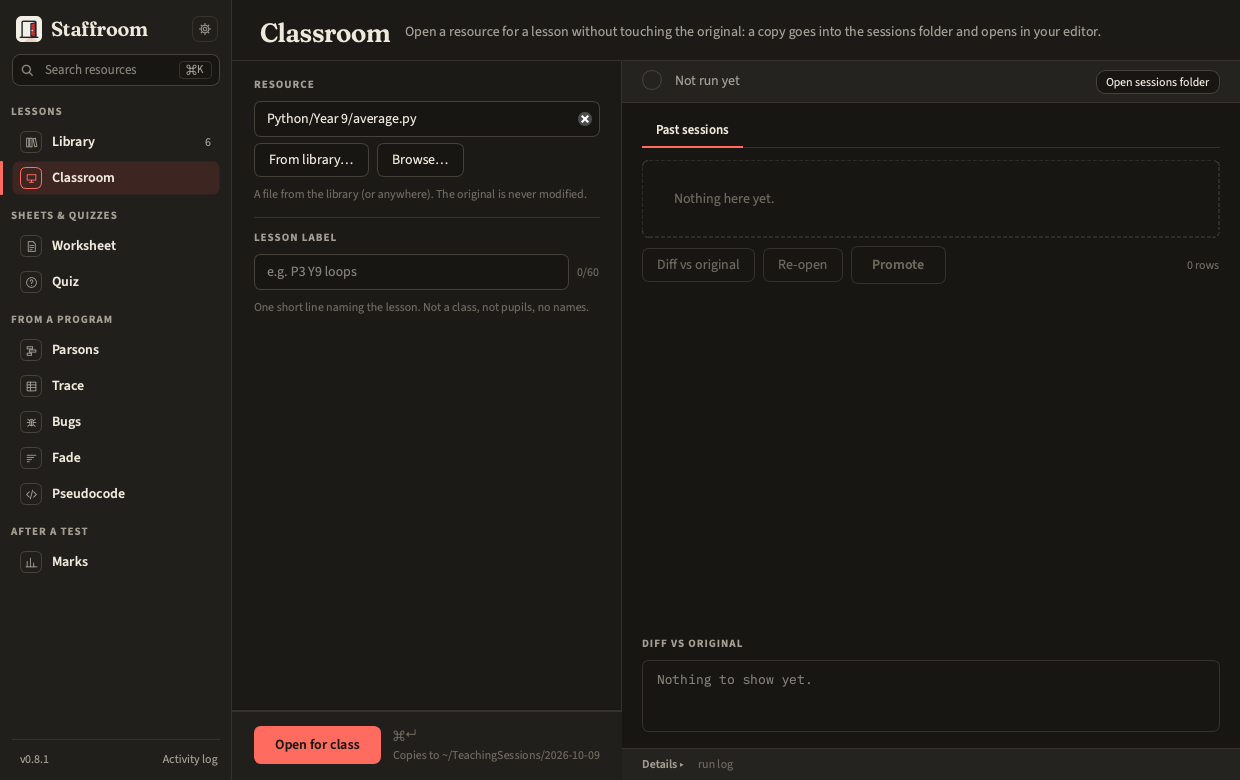The image size is (1240, 780).
Task: Click Open sessions folder button
Action: coord(1157,82)
